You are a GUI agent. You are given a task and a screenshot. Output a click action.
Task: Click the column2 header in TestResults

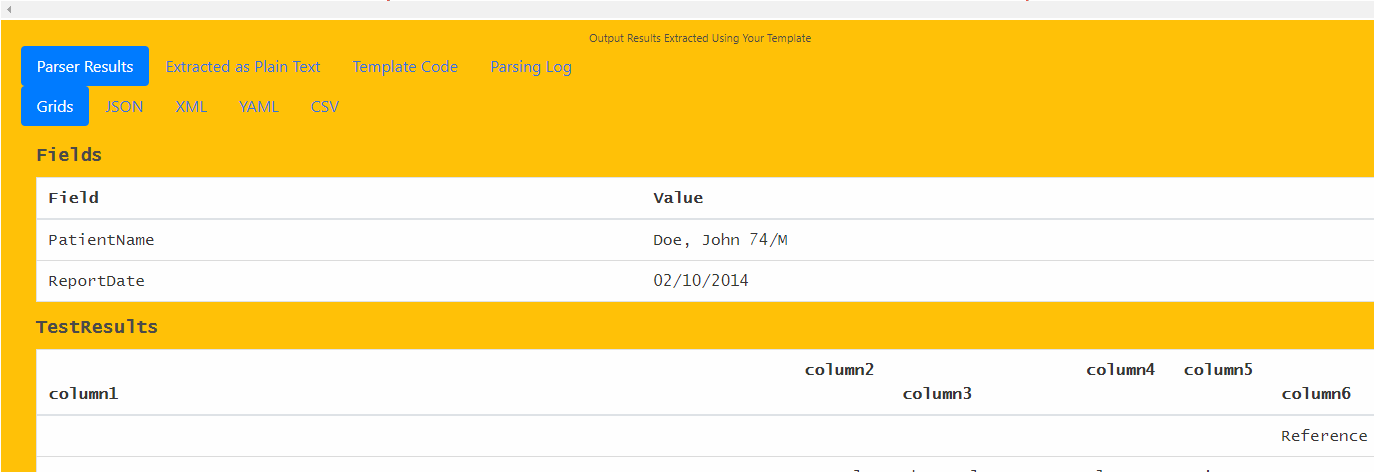840,370
